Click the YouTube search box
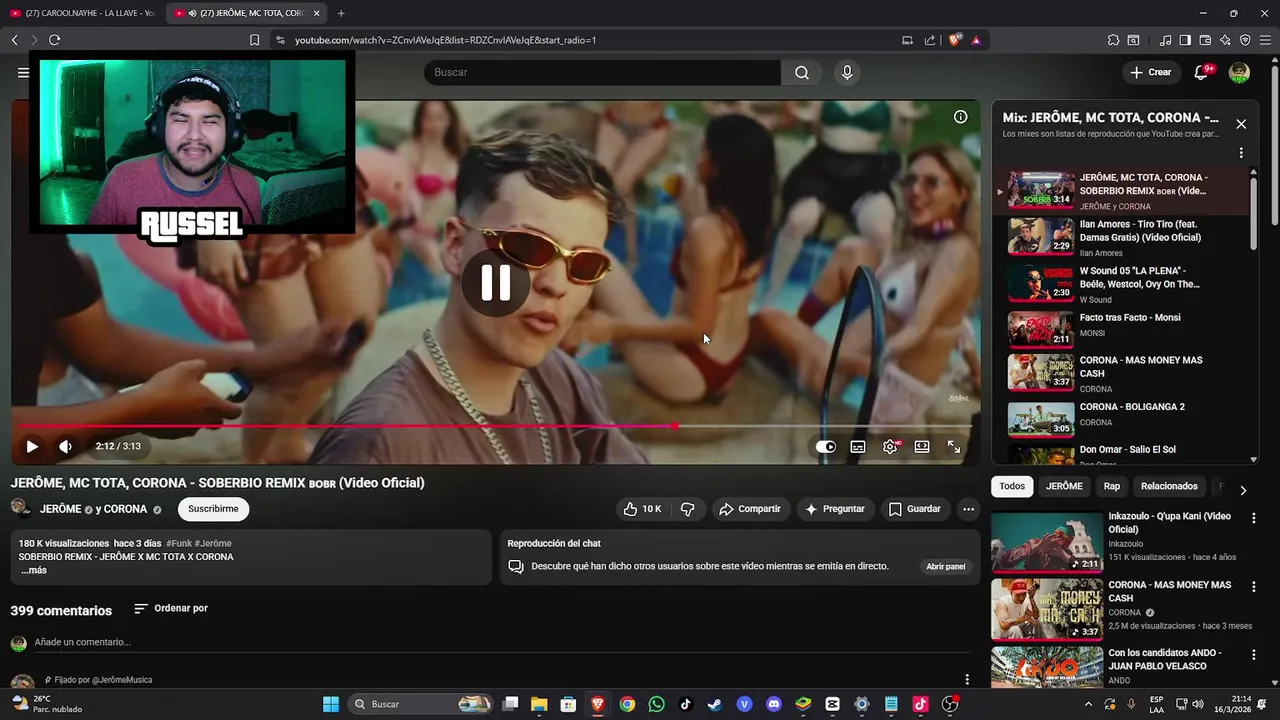 [602, 72]
